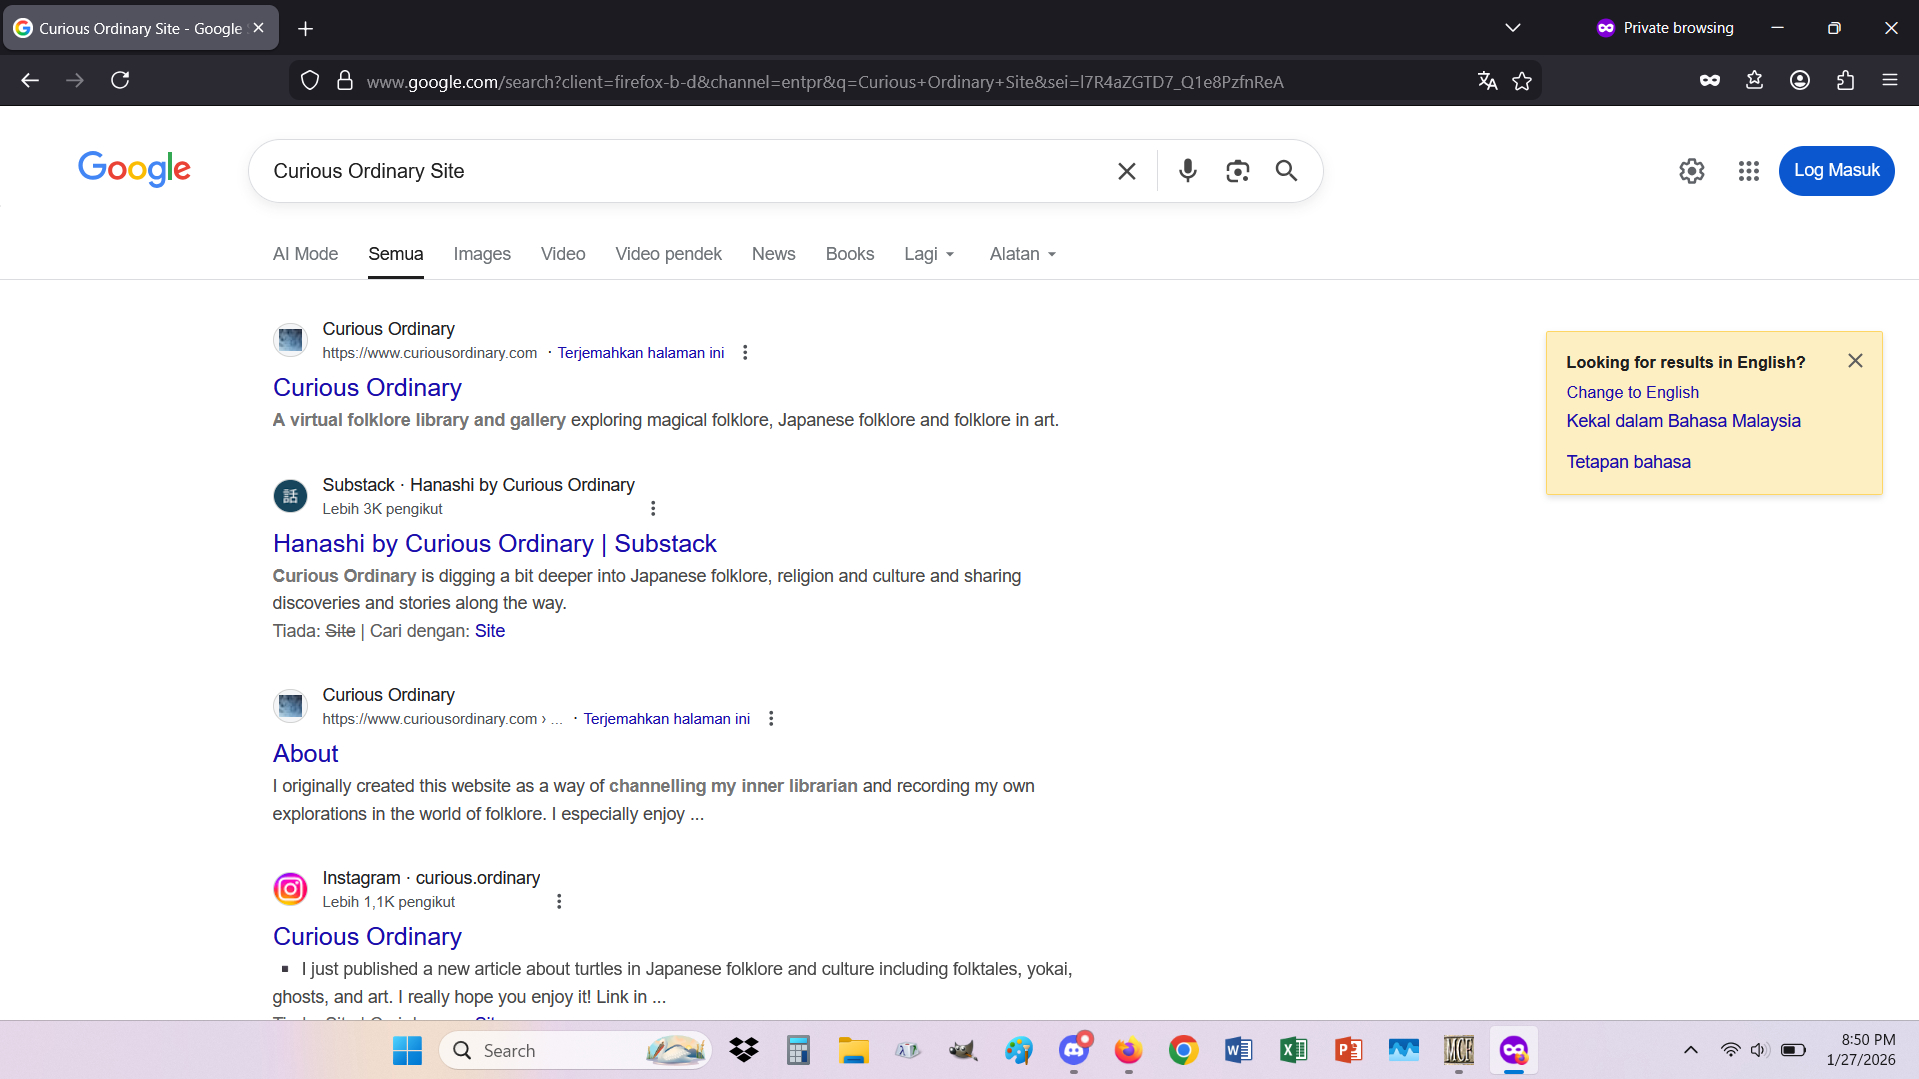The width and height of the screenshot is (1919, 1079).
Task: Open Google Lens image search
Action: (x=1237, y=171)
